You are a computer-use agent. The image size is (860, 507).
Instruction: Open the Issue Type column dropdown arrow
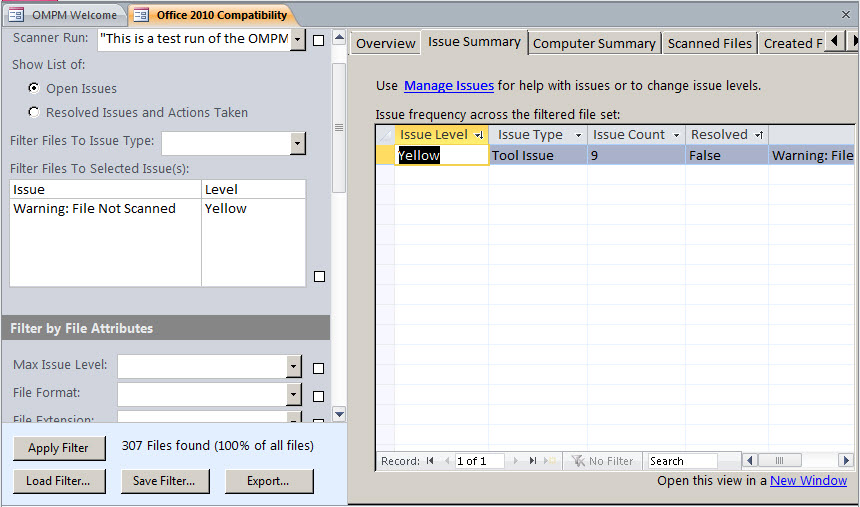(578, 135)
